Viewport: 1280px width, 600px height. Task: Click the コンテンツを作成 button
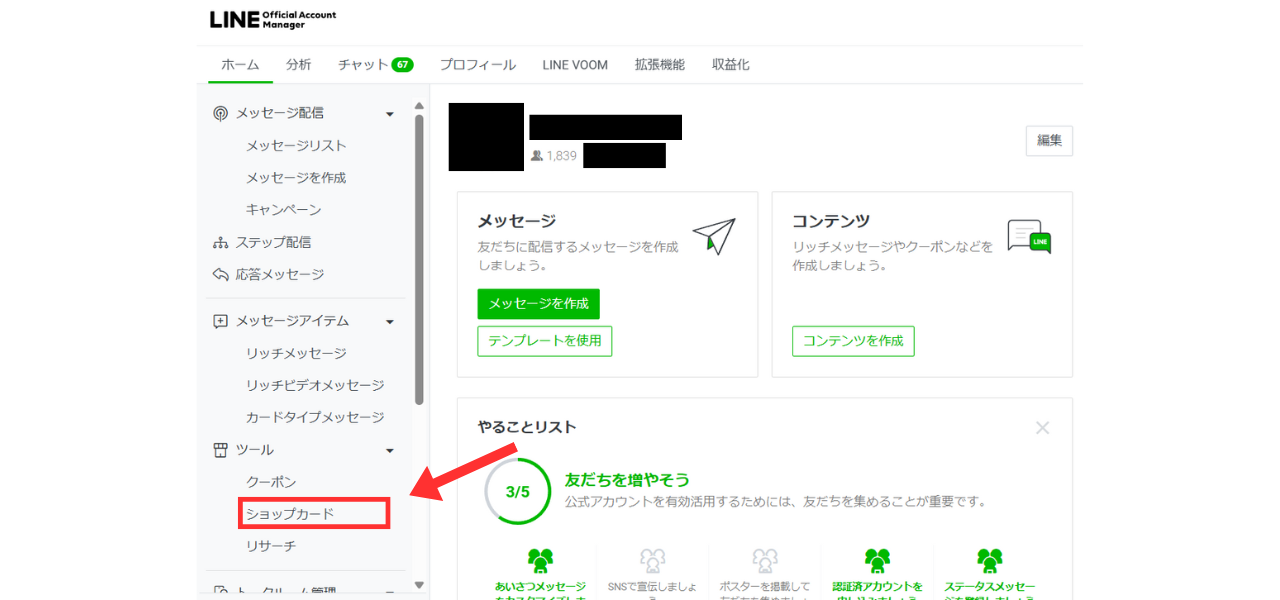(x=853, y=341)
